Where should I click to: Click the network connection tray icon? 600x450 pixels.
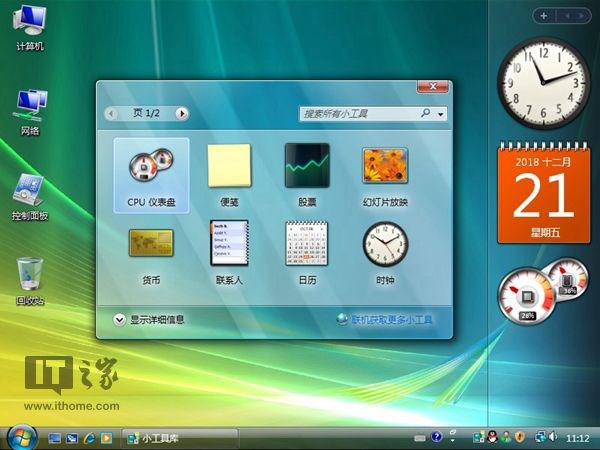pos(540,437)
